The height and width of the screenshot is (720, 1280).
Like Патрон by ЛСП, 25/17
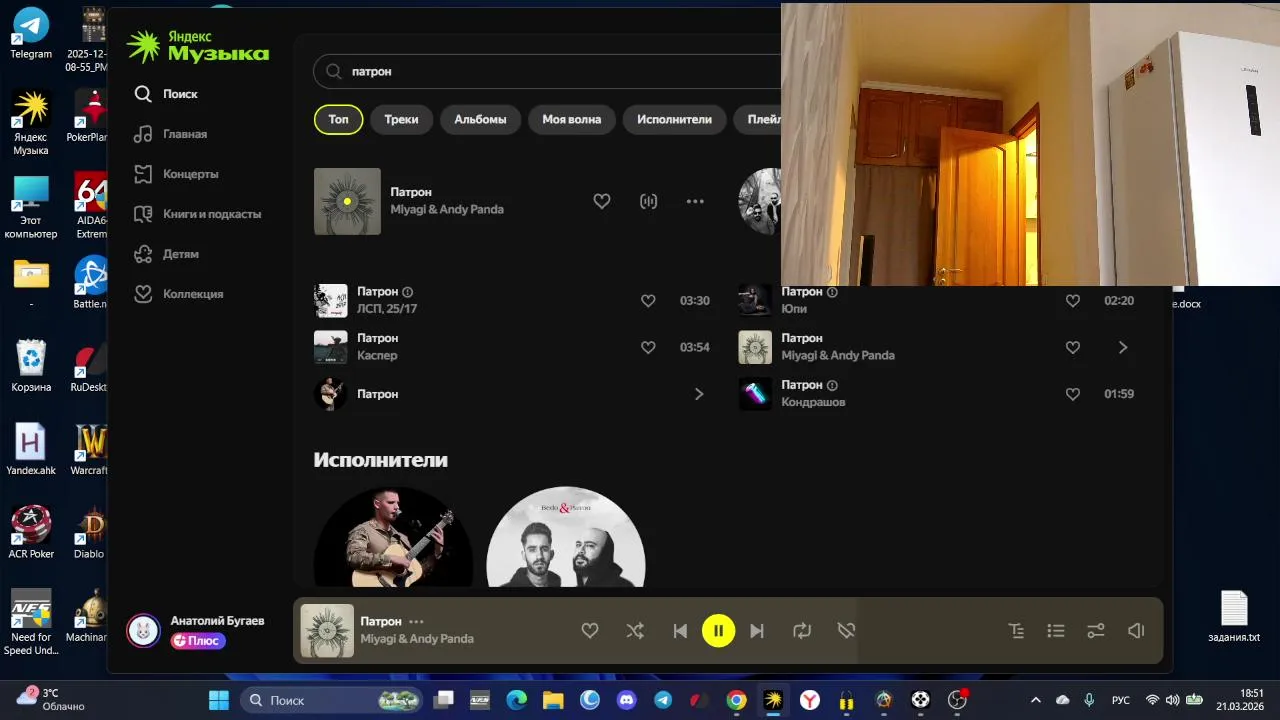648,301
